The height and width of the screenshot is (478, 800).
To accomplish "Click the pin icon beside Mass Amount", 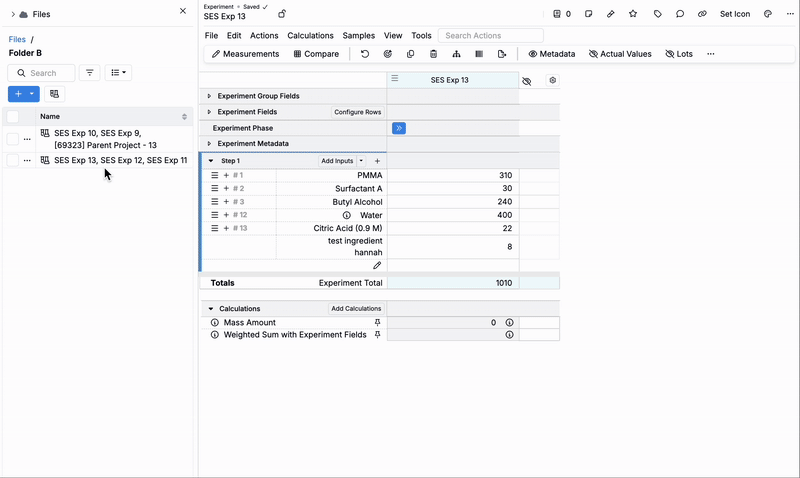I will [377, 323].
